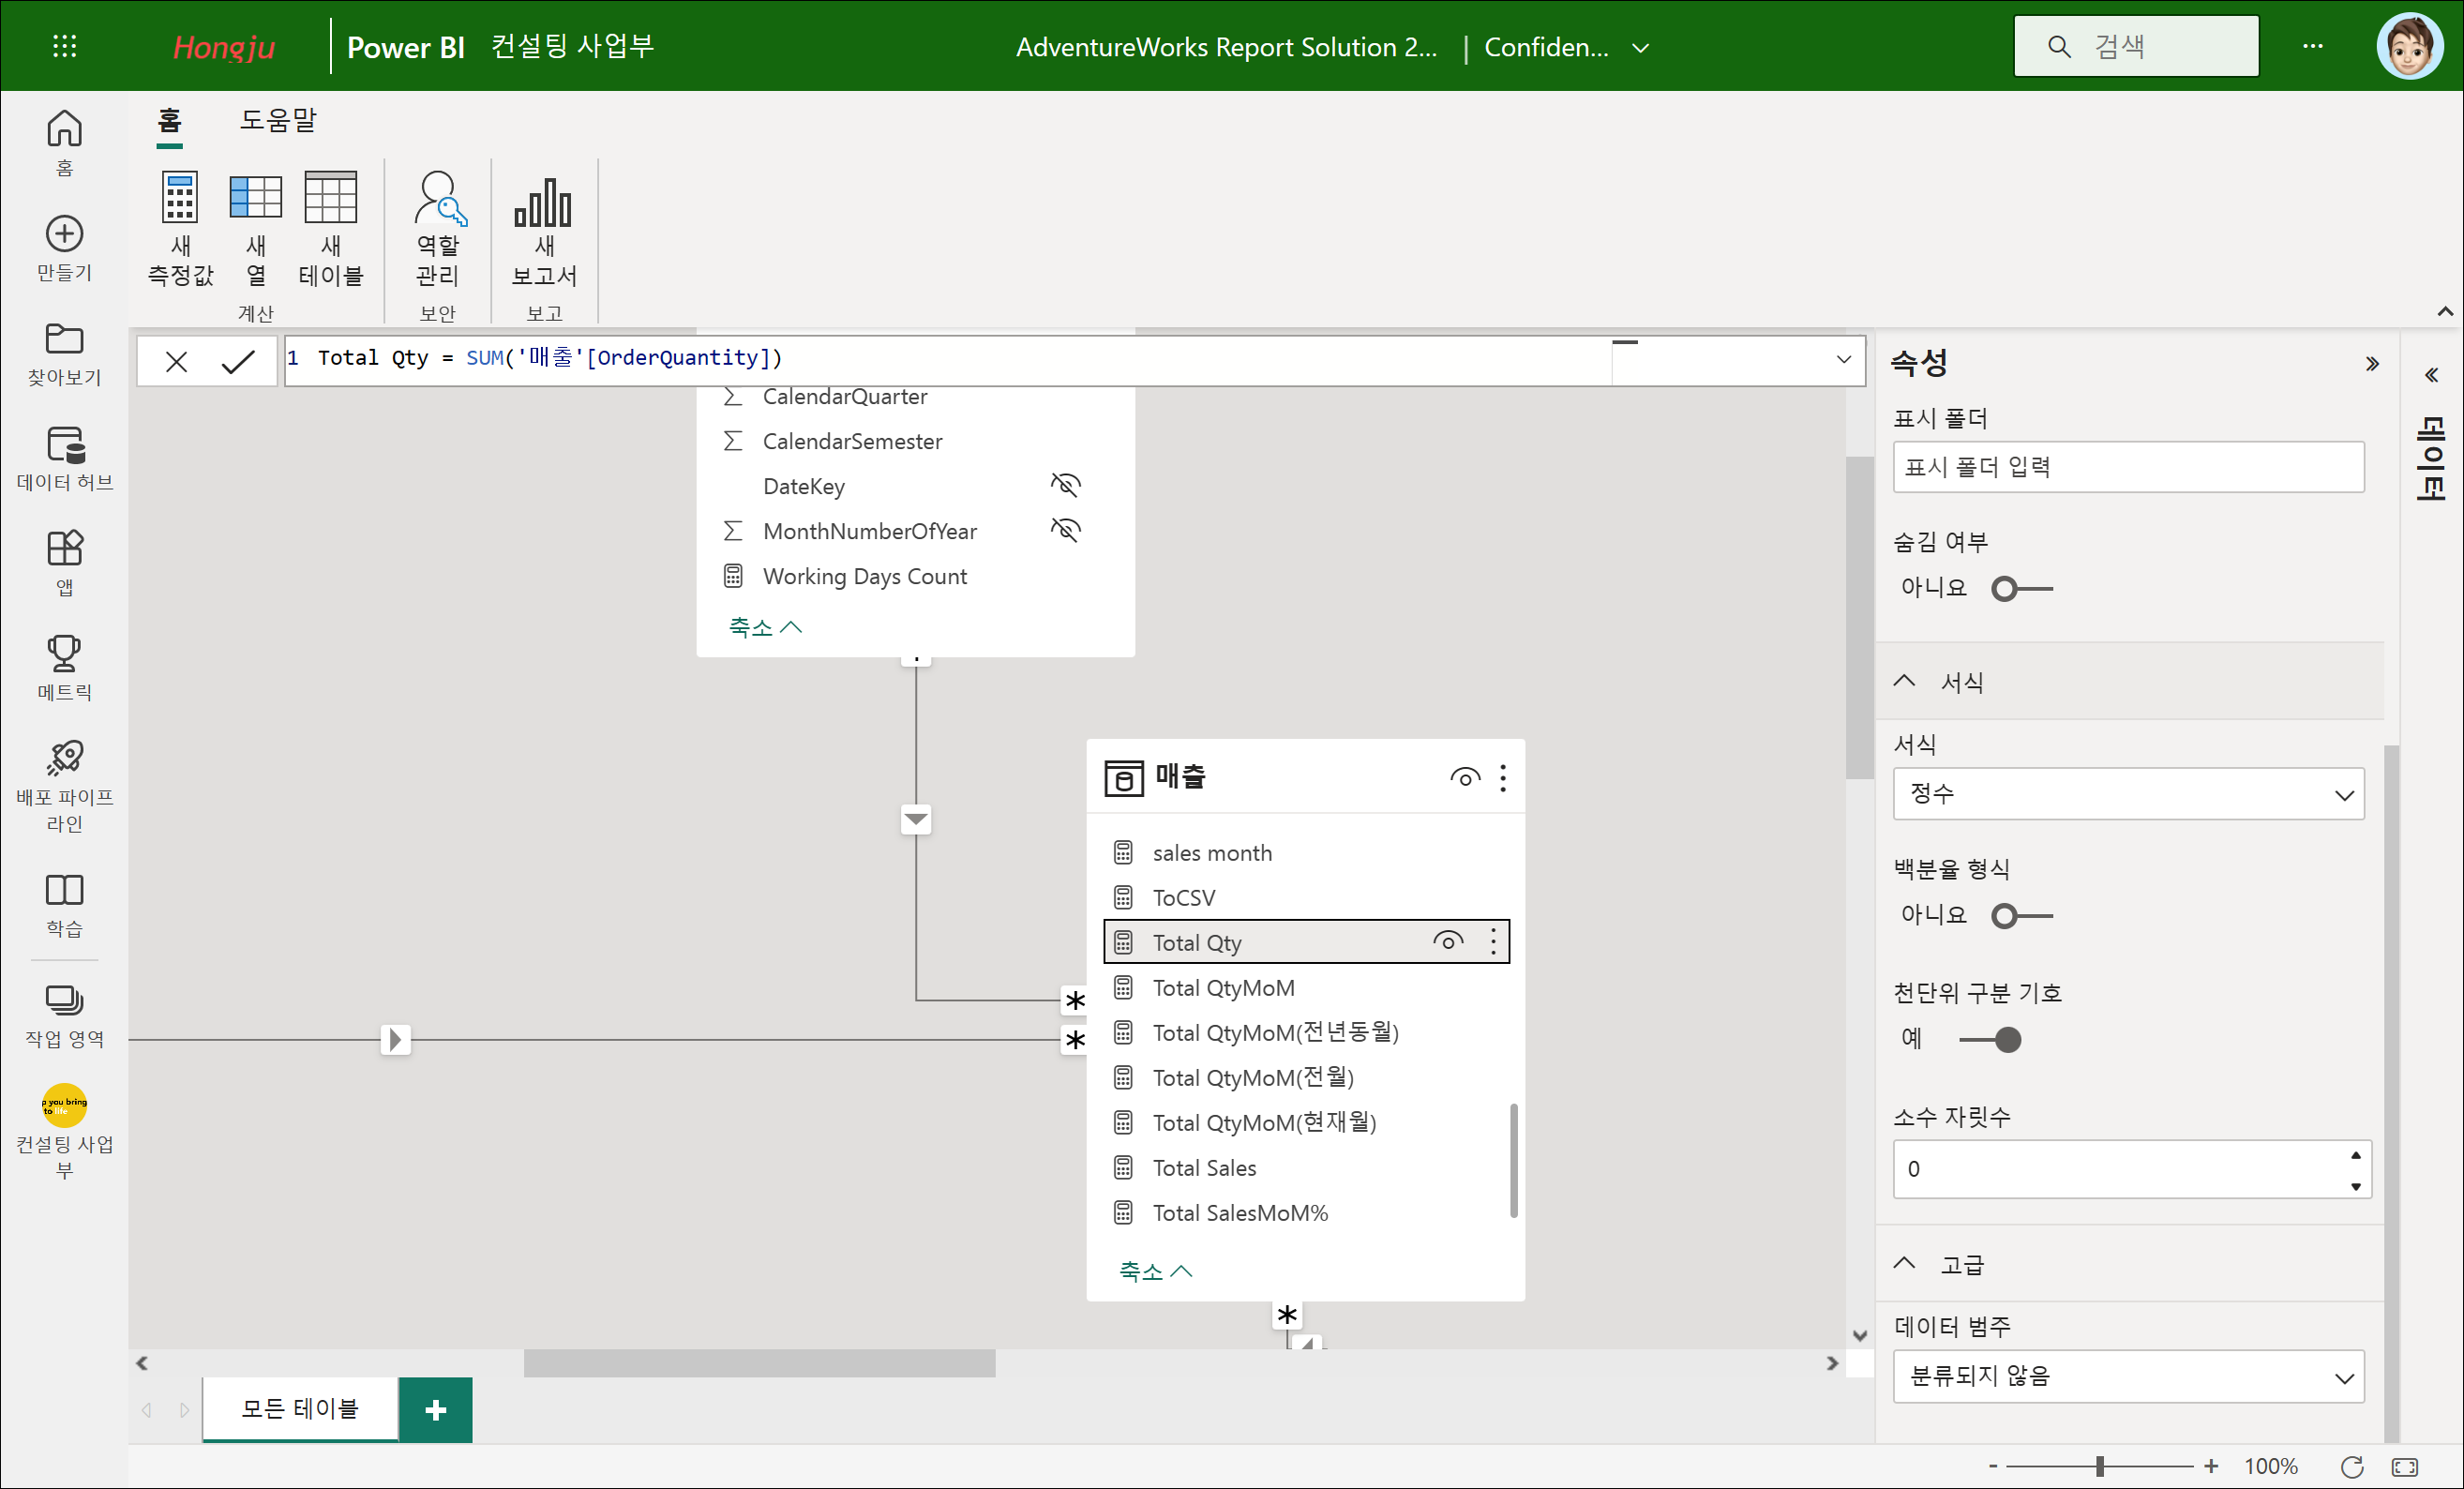2464x1489 pixels.
Task: Open the format (서식) dropdown showing 정수
Action: 2127,794
